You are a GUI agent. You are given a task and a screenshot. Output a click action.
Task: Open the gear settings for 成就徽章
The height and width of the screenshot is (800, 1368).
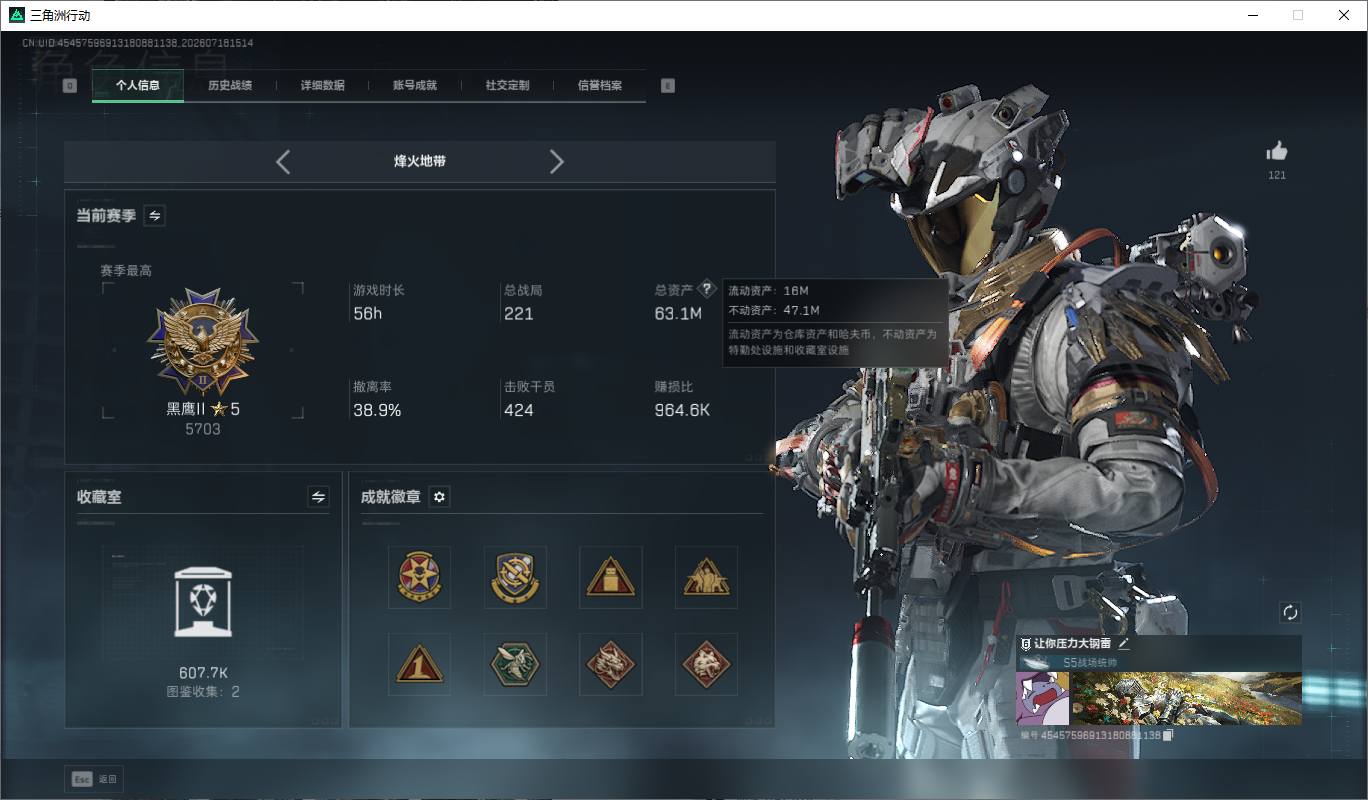pyautogui.click(x=439, y=497)
